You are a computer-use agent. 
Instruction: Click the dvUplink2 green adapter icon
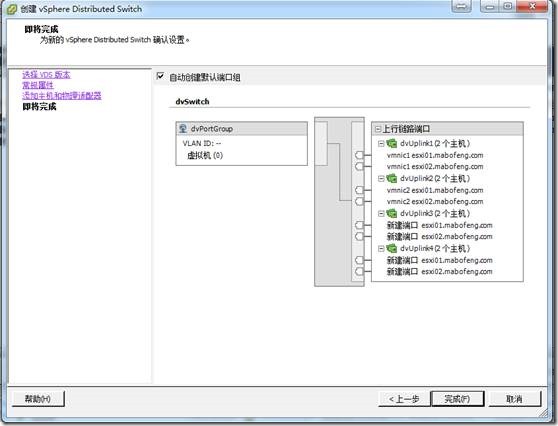click(391, 178)
